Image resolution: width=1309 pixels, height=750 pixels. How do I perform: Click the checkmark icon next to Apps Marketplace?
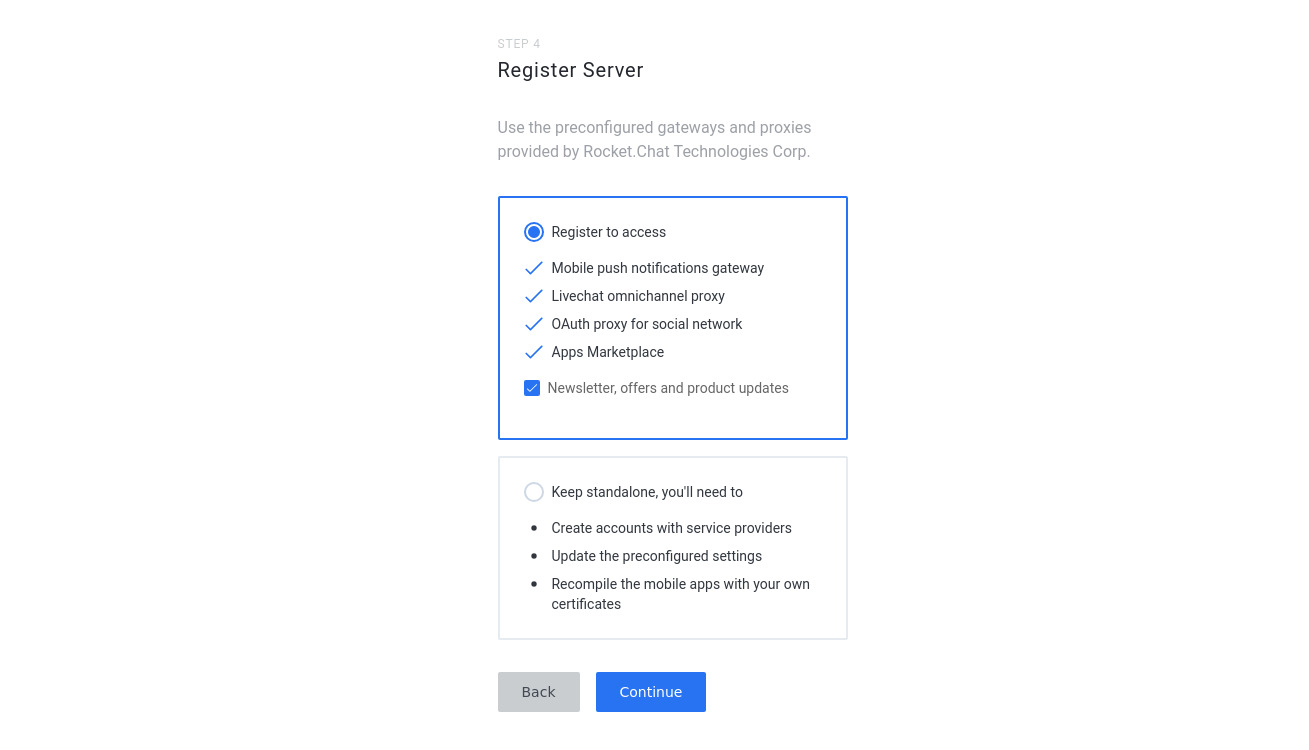[x=534, y=352]
